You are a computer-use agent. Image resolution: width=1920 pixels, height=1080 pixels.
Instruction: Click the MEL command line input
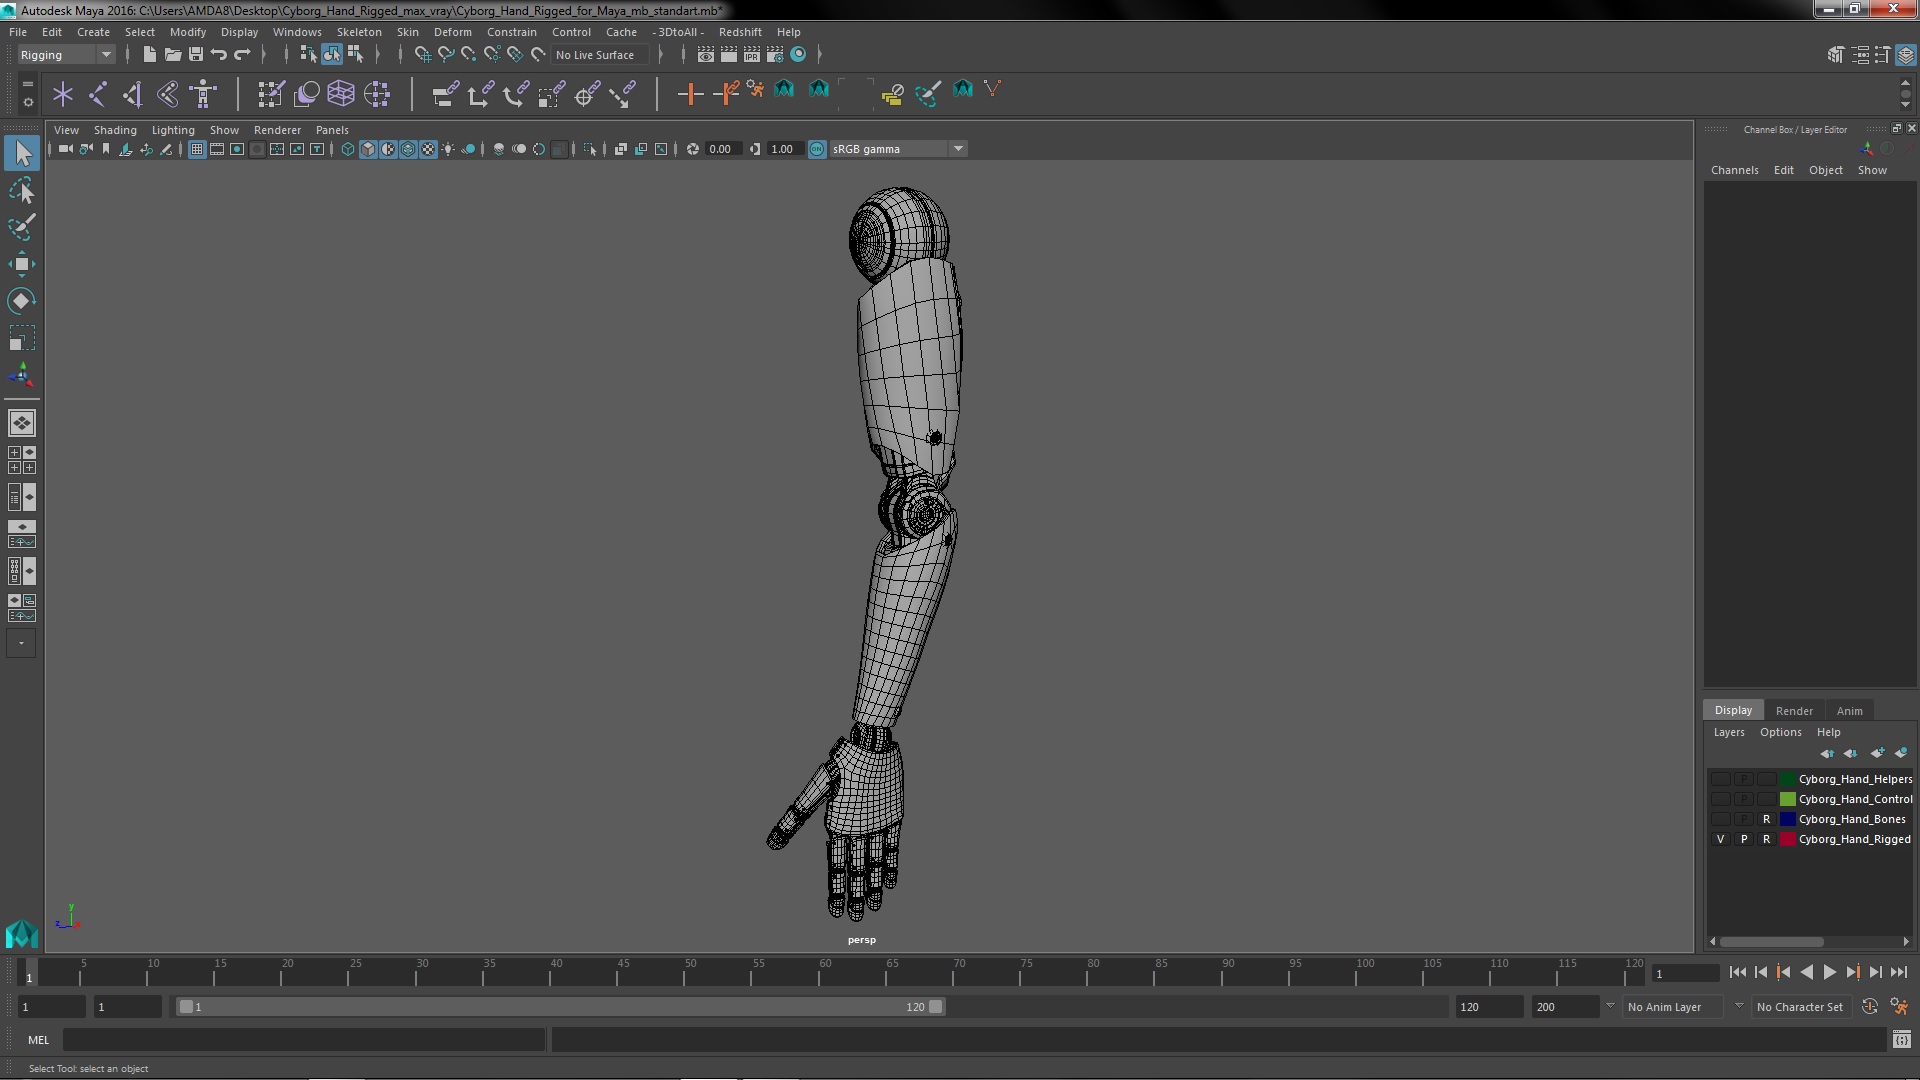click(x=304, y=1040)
